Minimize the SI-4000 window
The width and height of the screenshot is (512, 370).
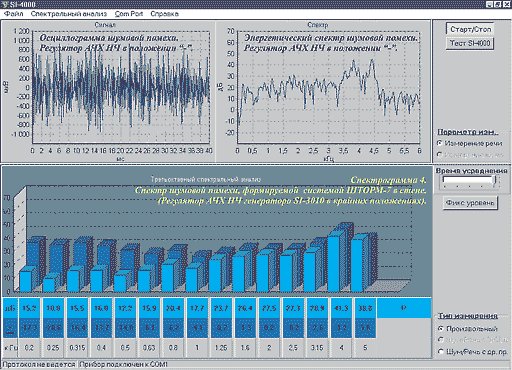click(489, 4)
